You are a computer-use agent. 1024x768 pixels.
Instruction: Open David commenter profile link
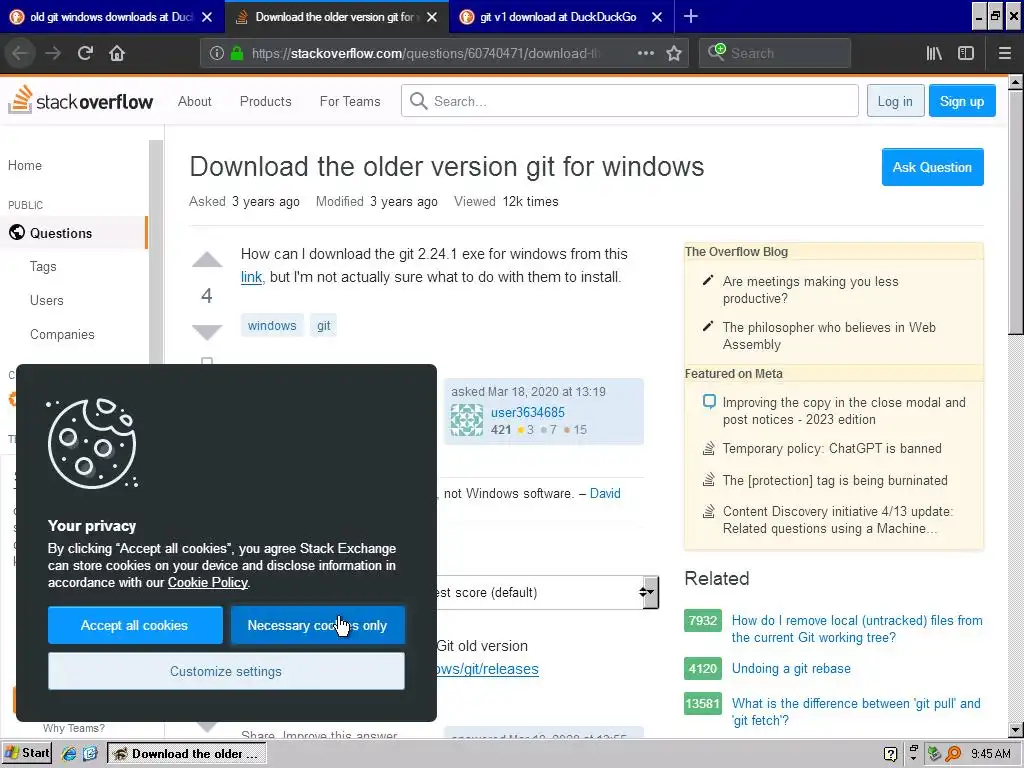(x=605, y=493)
